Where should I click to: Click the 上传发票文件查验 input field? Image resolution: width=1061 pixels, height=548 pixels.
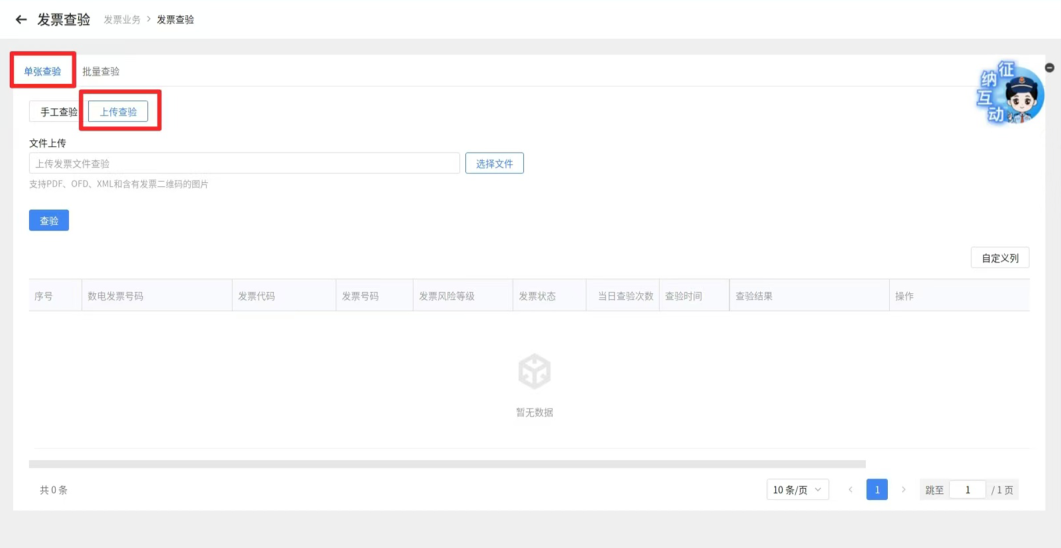click(244, 163)
